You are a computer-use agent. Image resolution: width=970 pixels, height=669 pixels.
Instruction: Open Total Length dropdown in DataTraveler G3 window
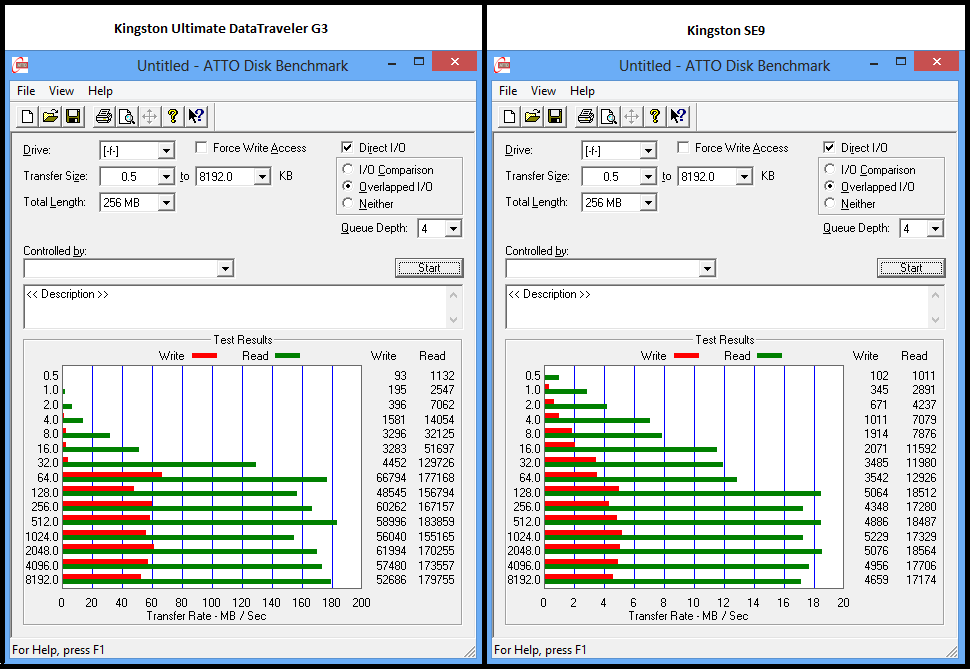[166, 202]
